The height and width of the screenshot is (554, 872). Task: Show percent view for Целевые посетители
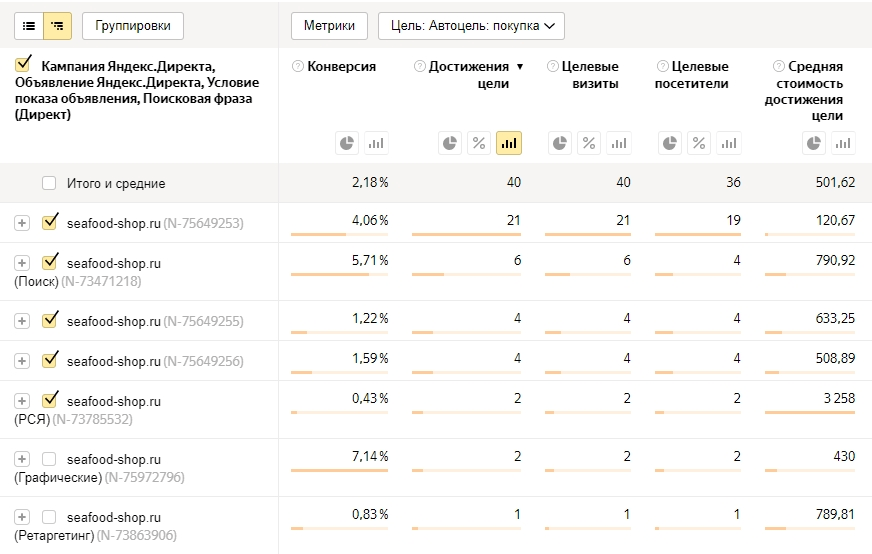[699, 143]
